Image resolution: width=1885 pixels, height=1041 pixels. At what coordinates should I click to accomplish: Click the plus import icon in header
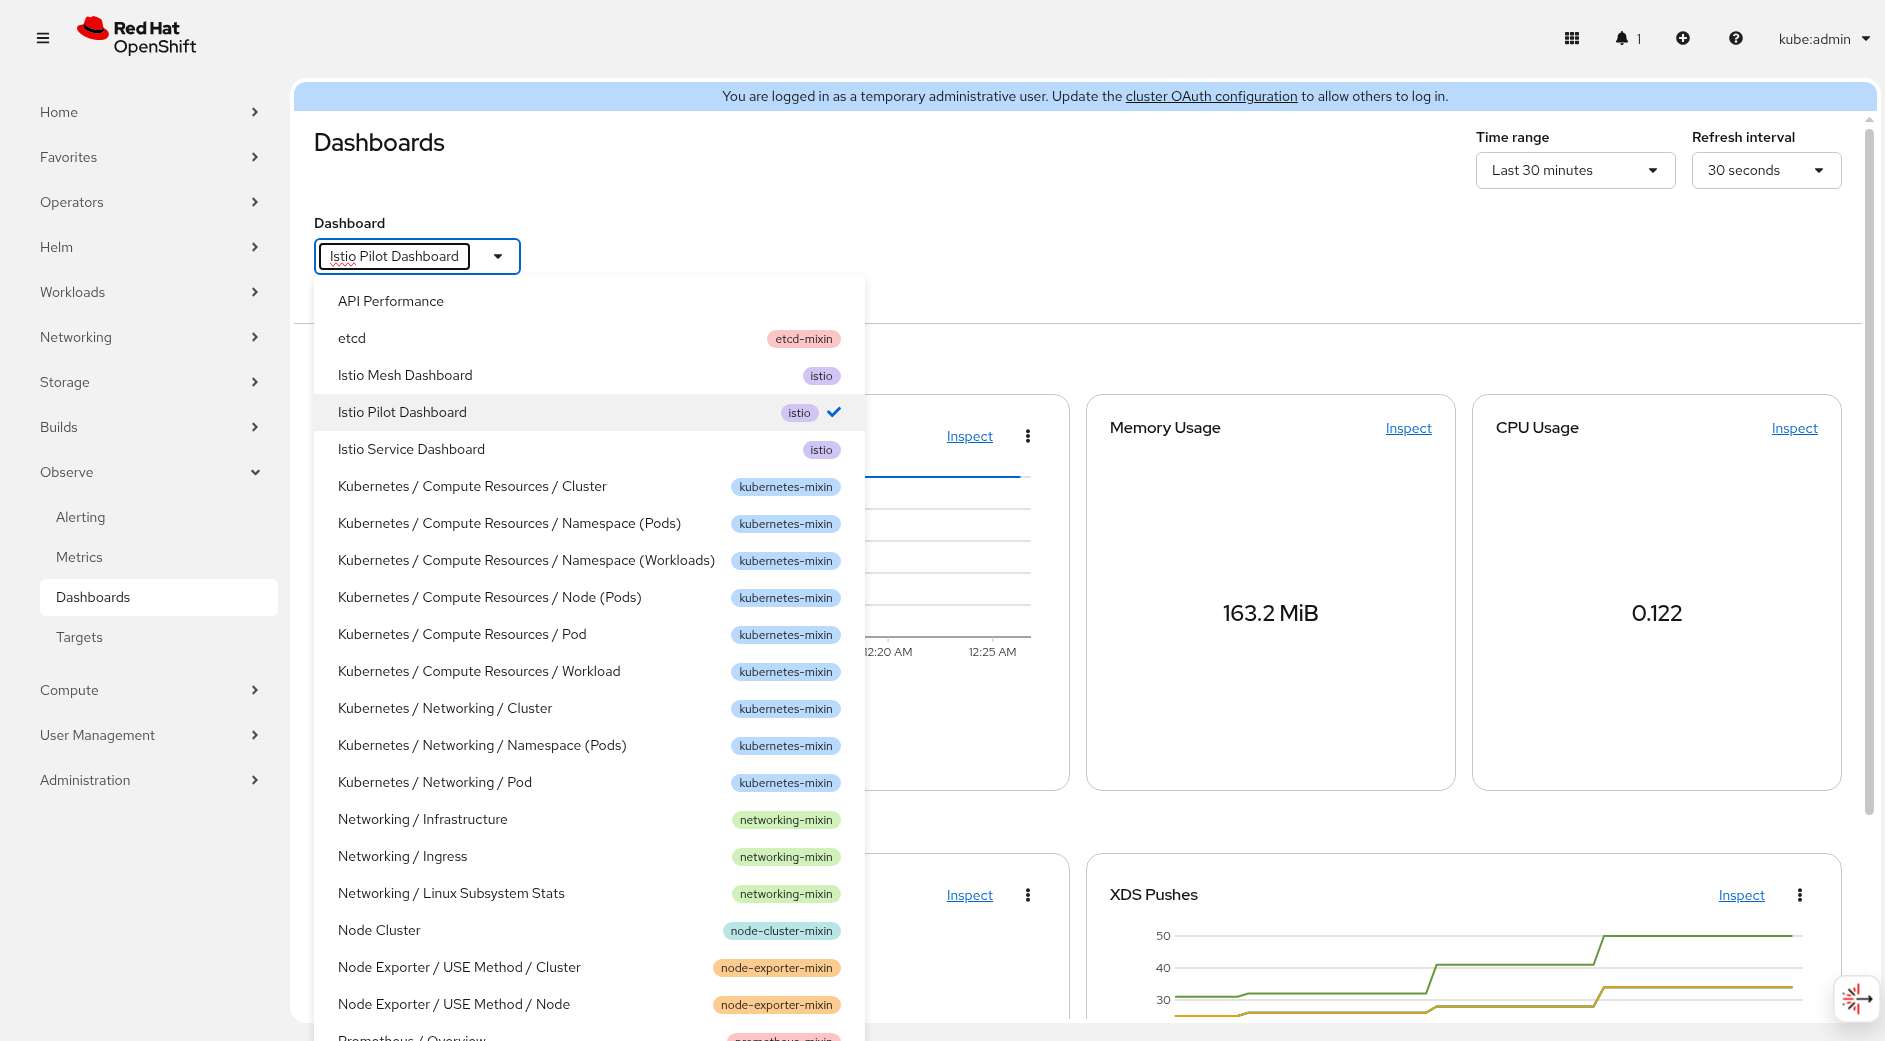click(1683, 38)
